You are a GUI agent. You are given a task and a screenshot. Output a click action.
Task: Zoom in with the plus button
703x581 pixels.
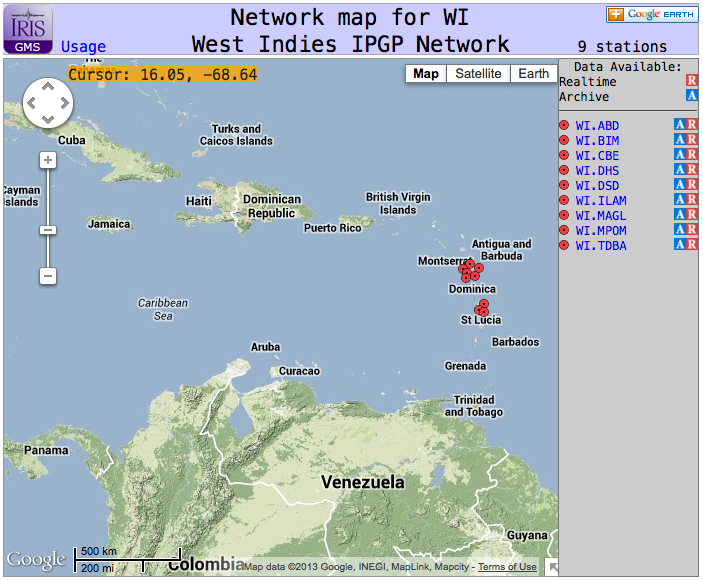48,160
